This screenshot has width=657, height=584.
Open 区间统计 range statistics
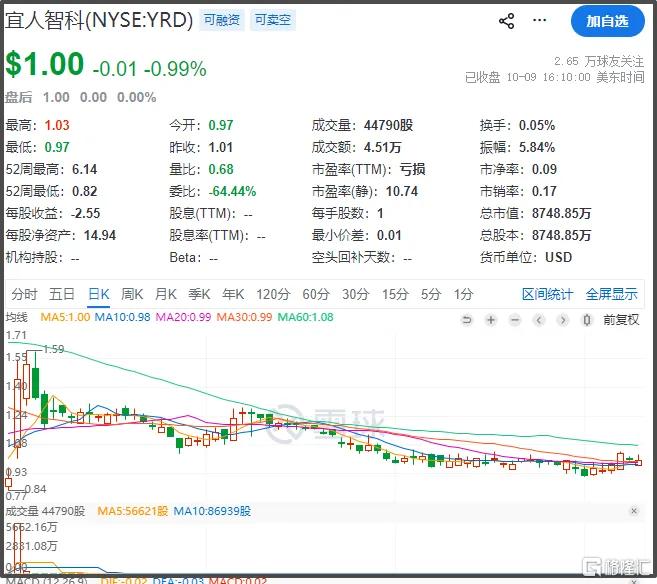point(547,294)
